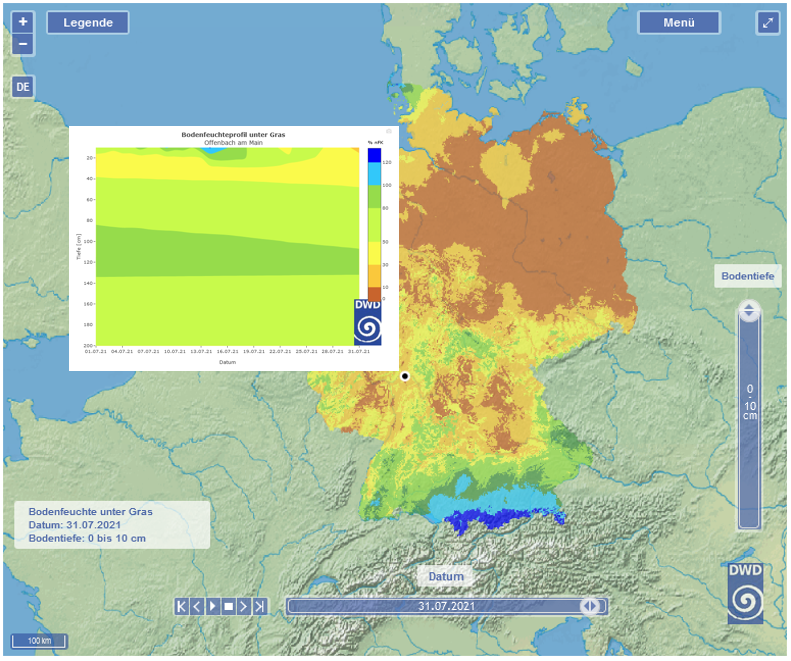The width and height of the screenshot is (791, 661).
Task: Click the Datum label above timeline
Action: pyautogui.click(x=446, y=577)
